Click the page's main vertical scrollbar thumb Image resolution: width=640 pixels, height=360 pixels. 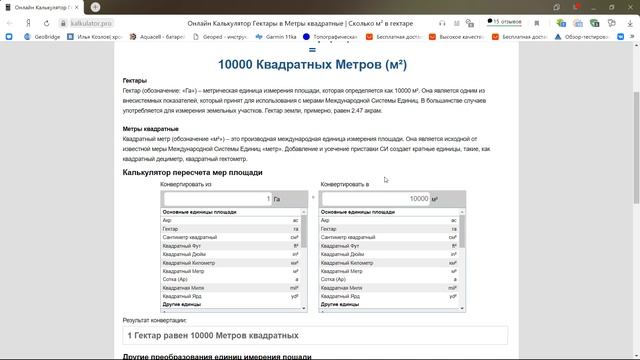[636, 148]
